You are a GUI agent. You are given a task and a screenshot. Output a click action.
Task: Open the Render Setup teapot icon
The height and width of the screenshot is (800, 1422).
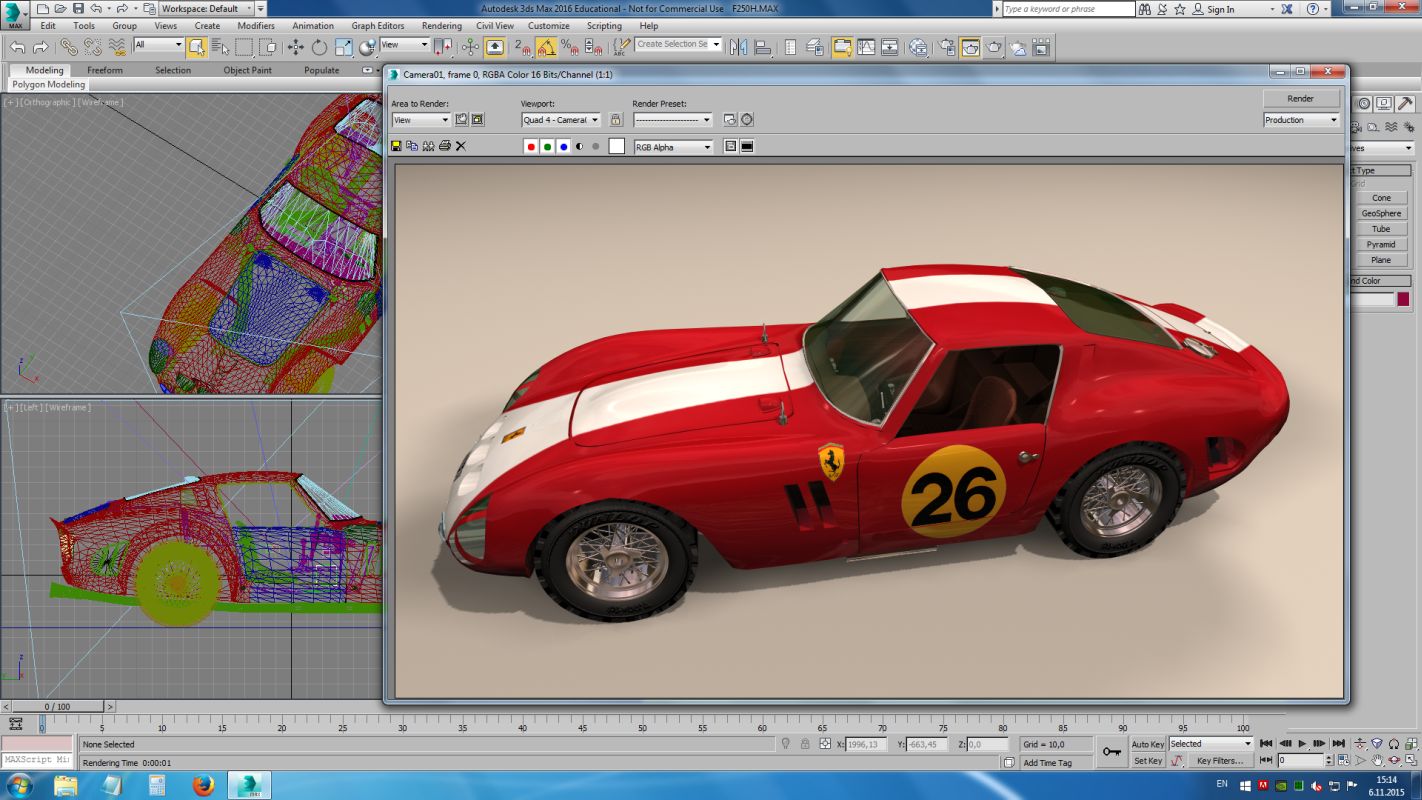tap(946, 46)
